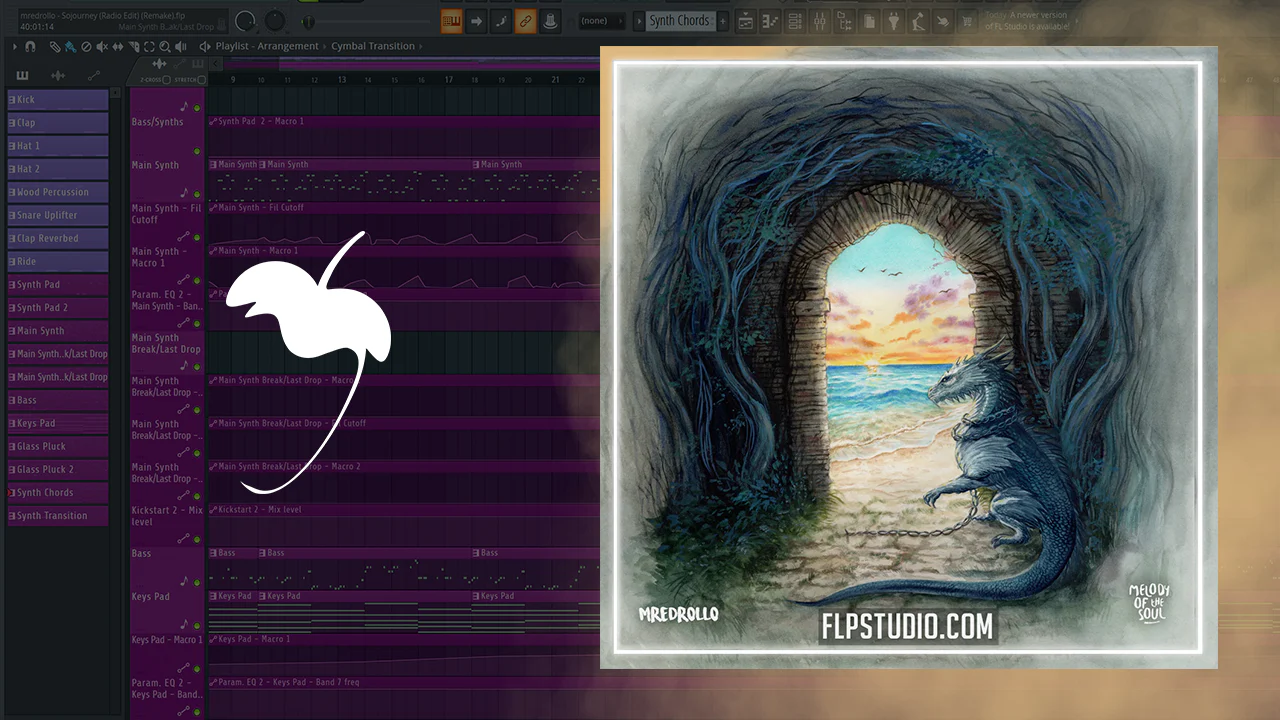
Task: Select Clap Reverbed in the picker list
Action: coord(58,238)
